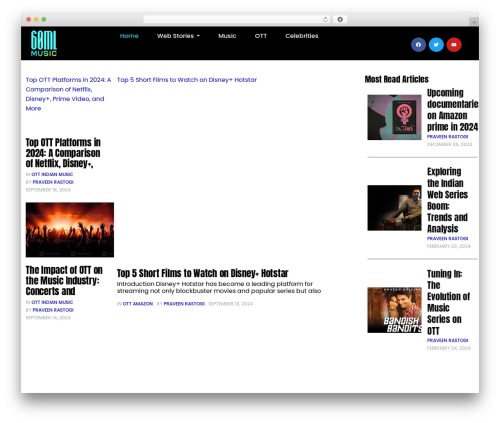Go to the Home menu item

129,36
